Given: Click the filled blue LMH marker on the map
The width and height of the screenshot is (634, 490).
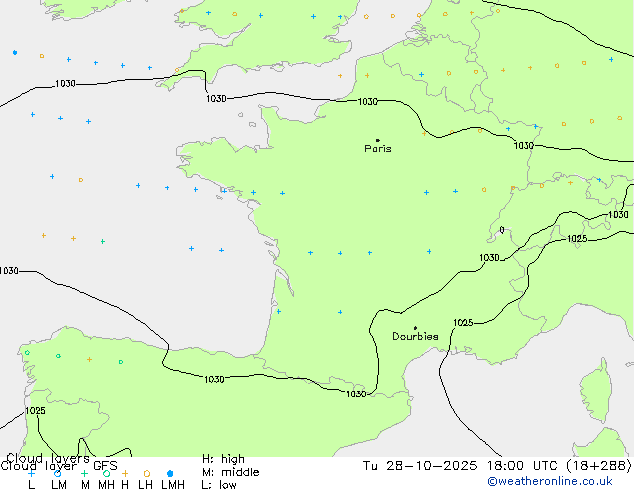Looking at the screenshot, I should [x=15, y=53].
